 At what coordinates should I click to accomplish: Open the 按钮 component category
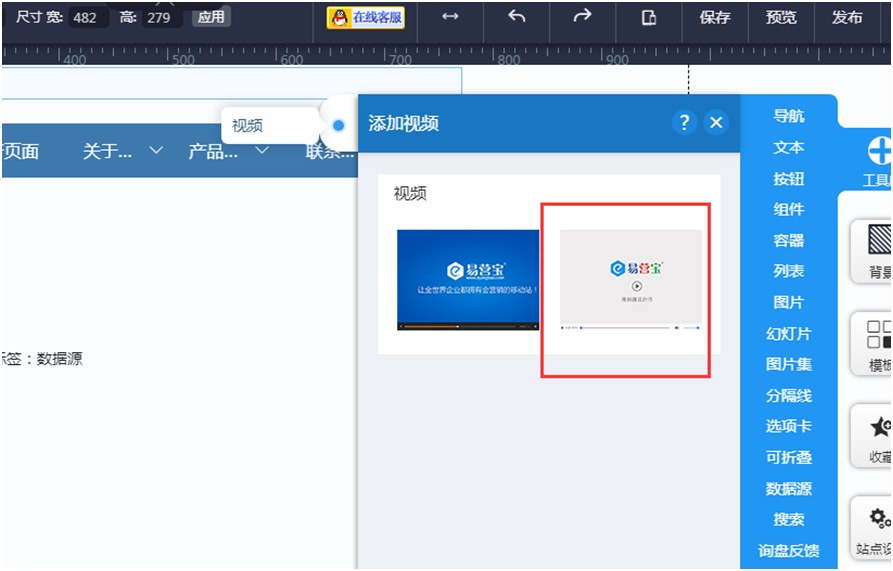(789, 179)
